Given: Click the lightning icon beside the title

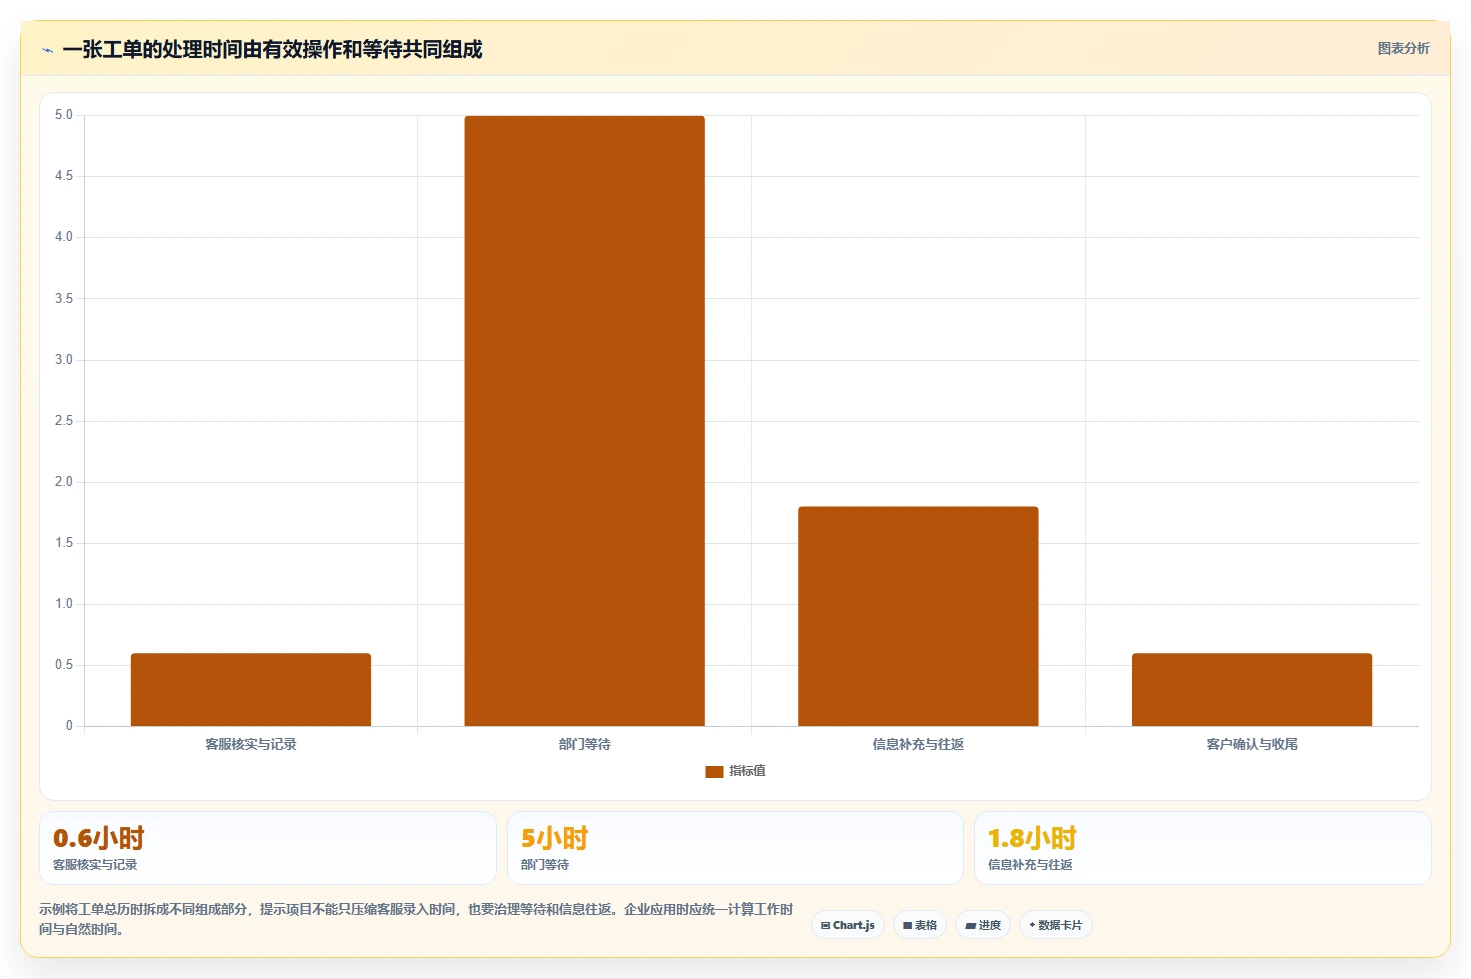Looking at the screenshot, I should tap(47, 50).
